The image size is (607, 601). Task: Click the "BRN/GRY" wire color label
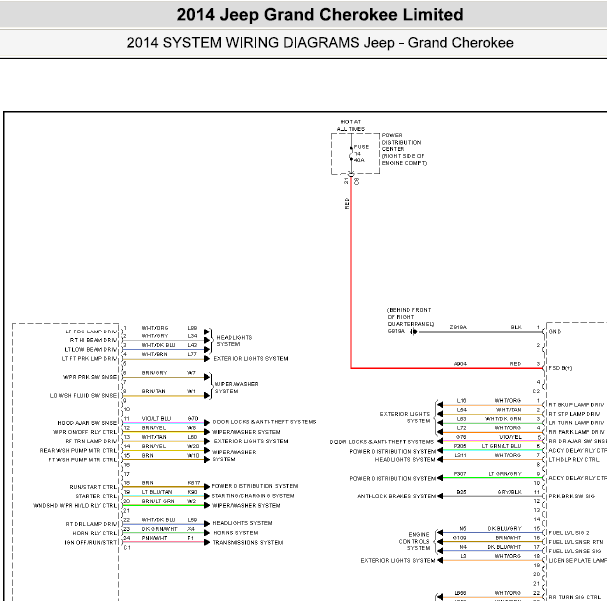coord(154,373)
